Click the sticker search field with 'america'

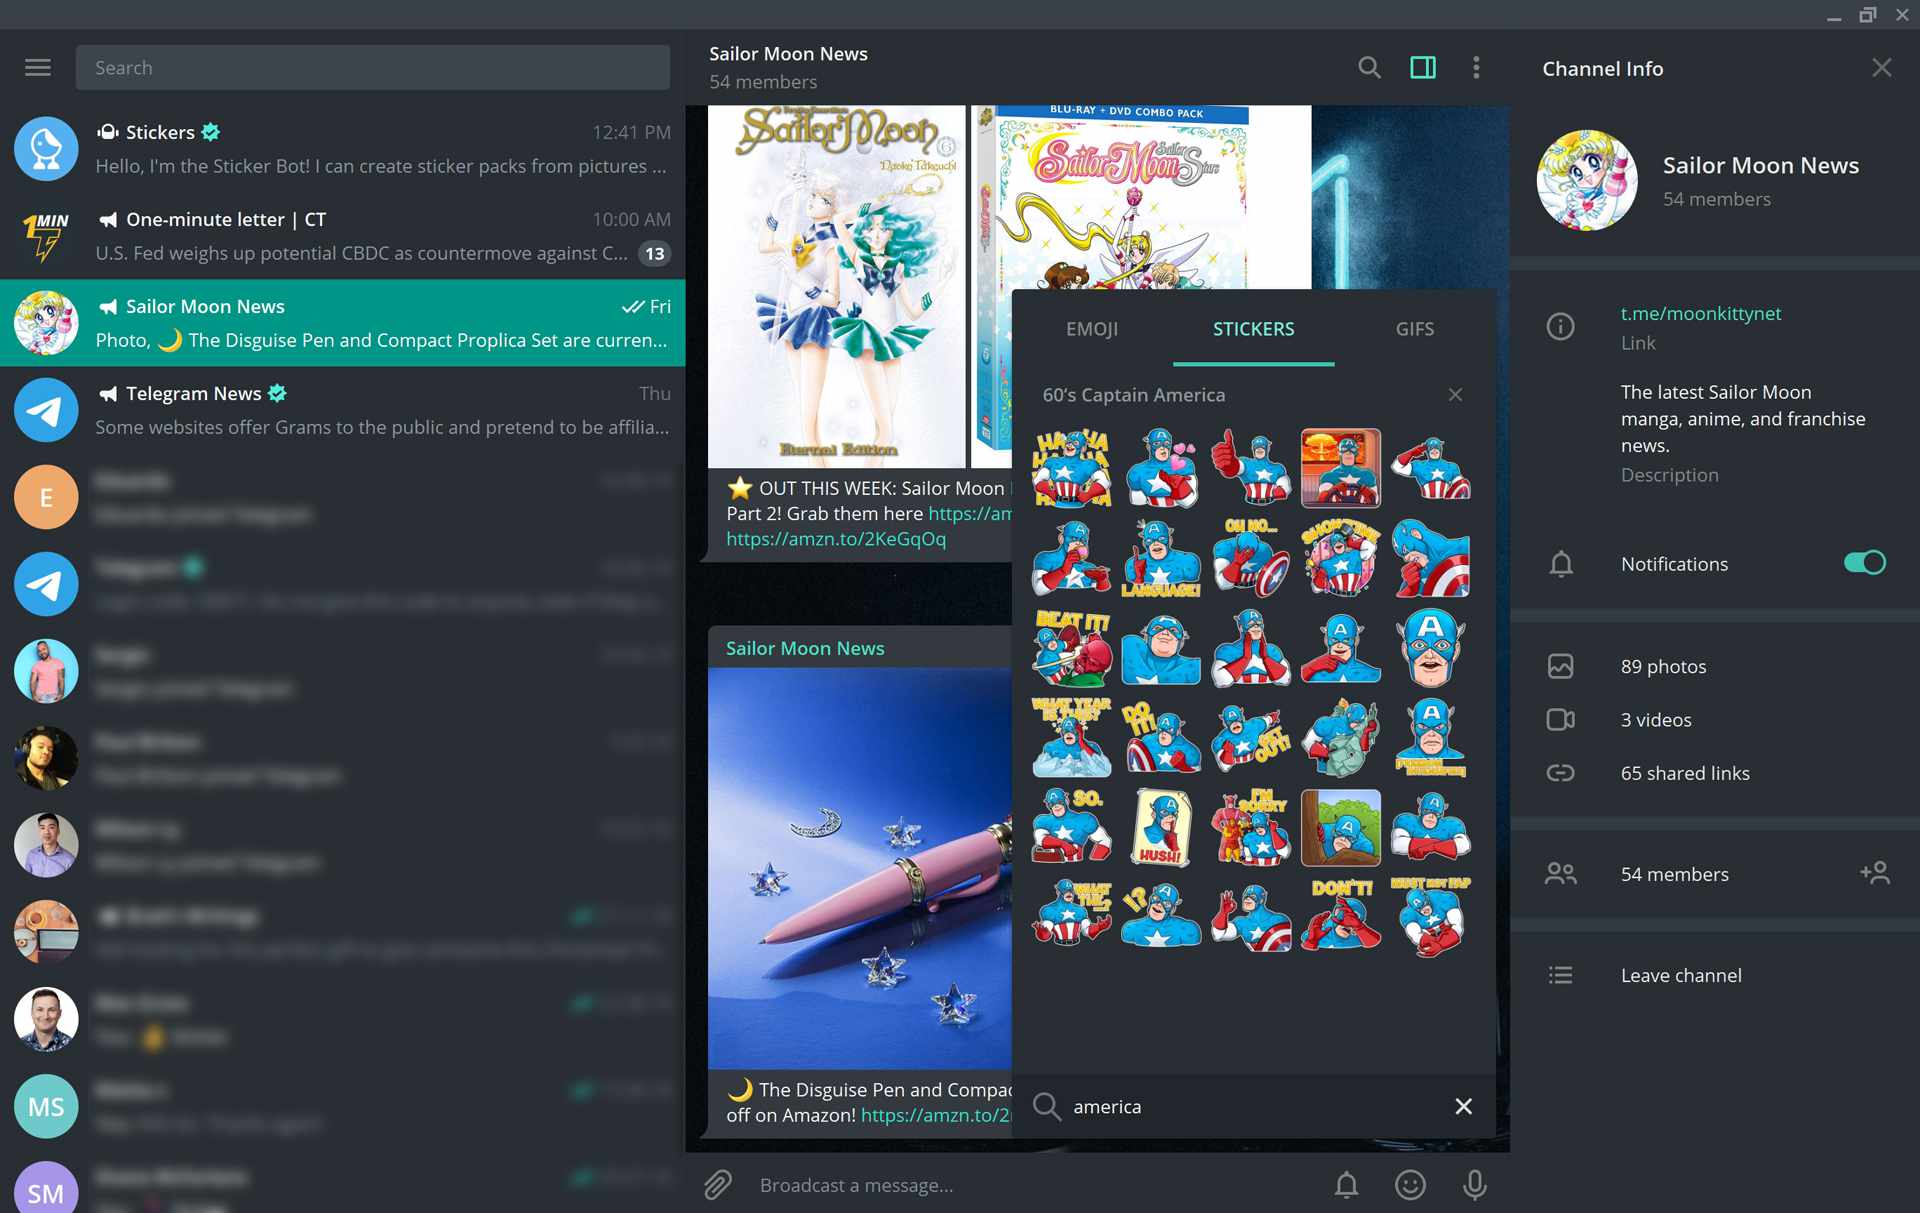[x=1255, y=1106]
